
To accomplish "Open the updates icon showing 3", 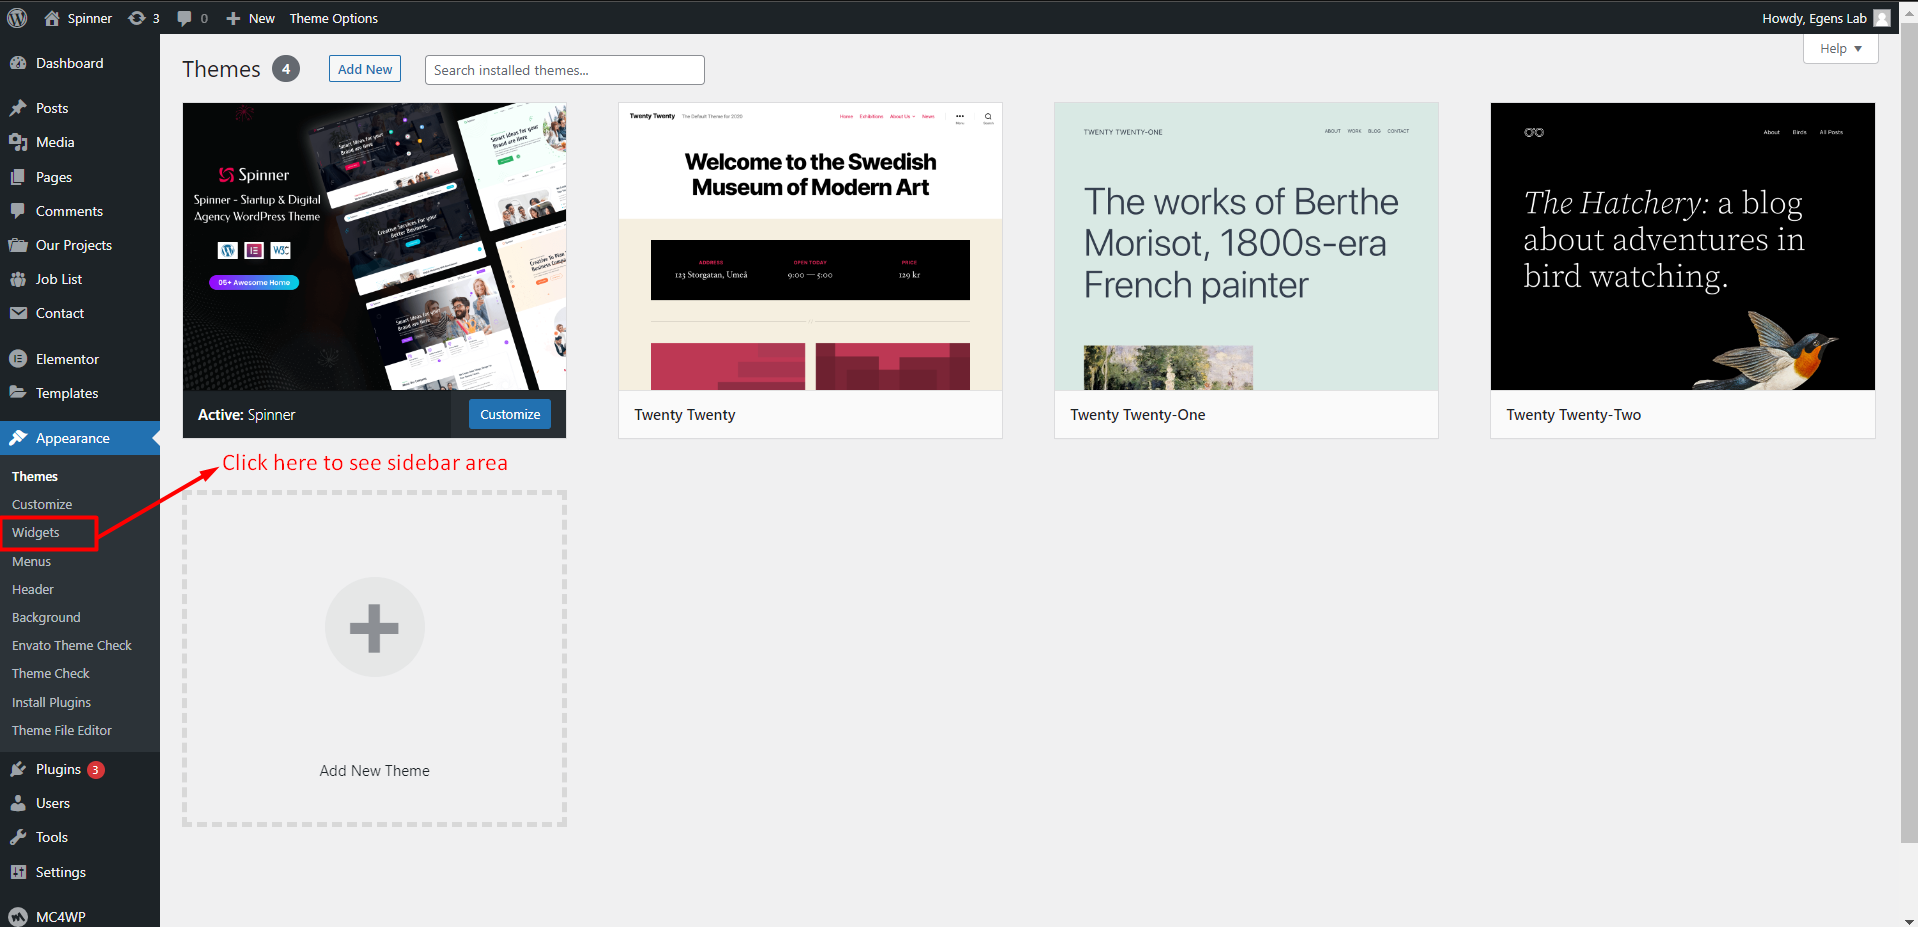I will click(137, 18).
